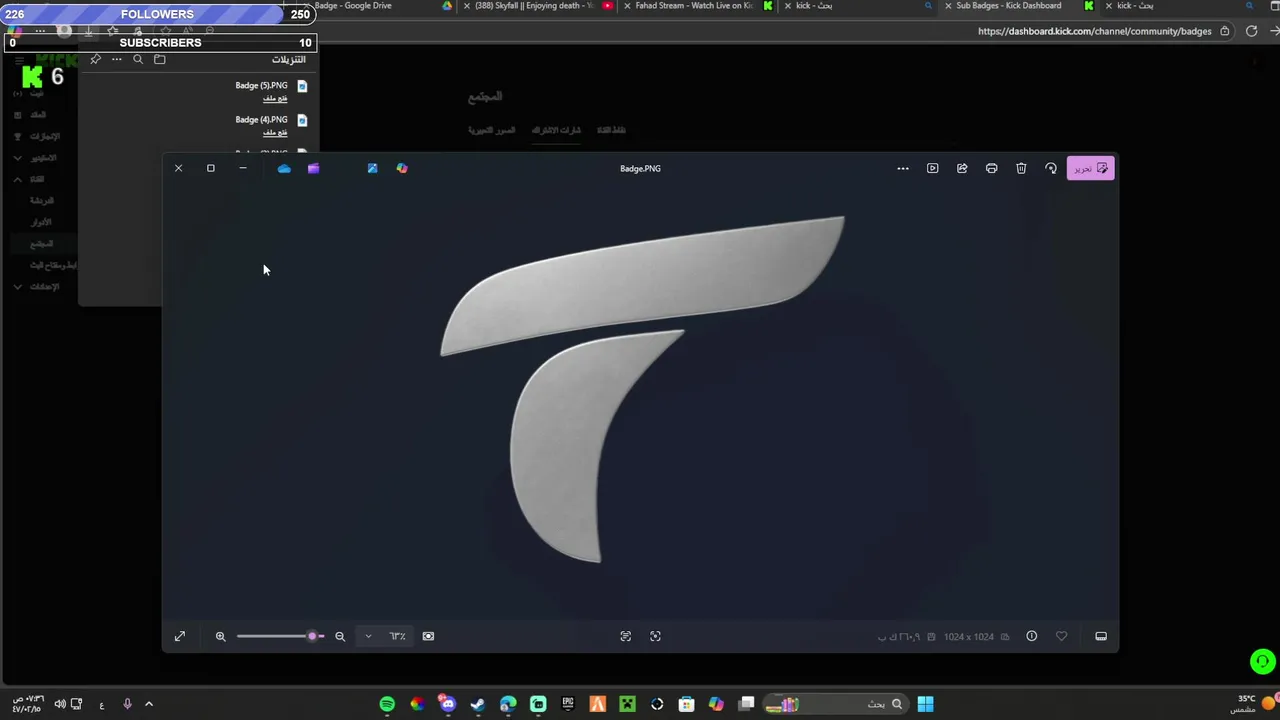Open Discord from the taskbar

click(447, 704)
